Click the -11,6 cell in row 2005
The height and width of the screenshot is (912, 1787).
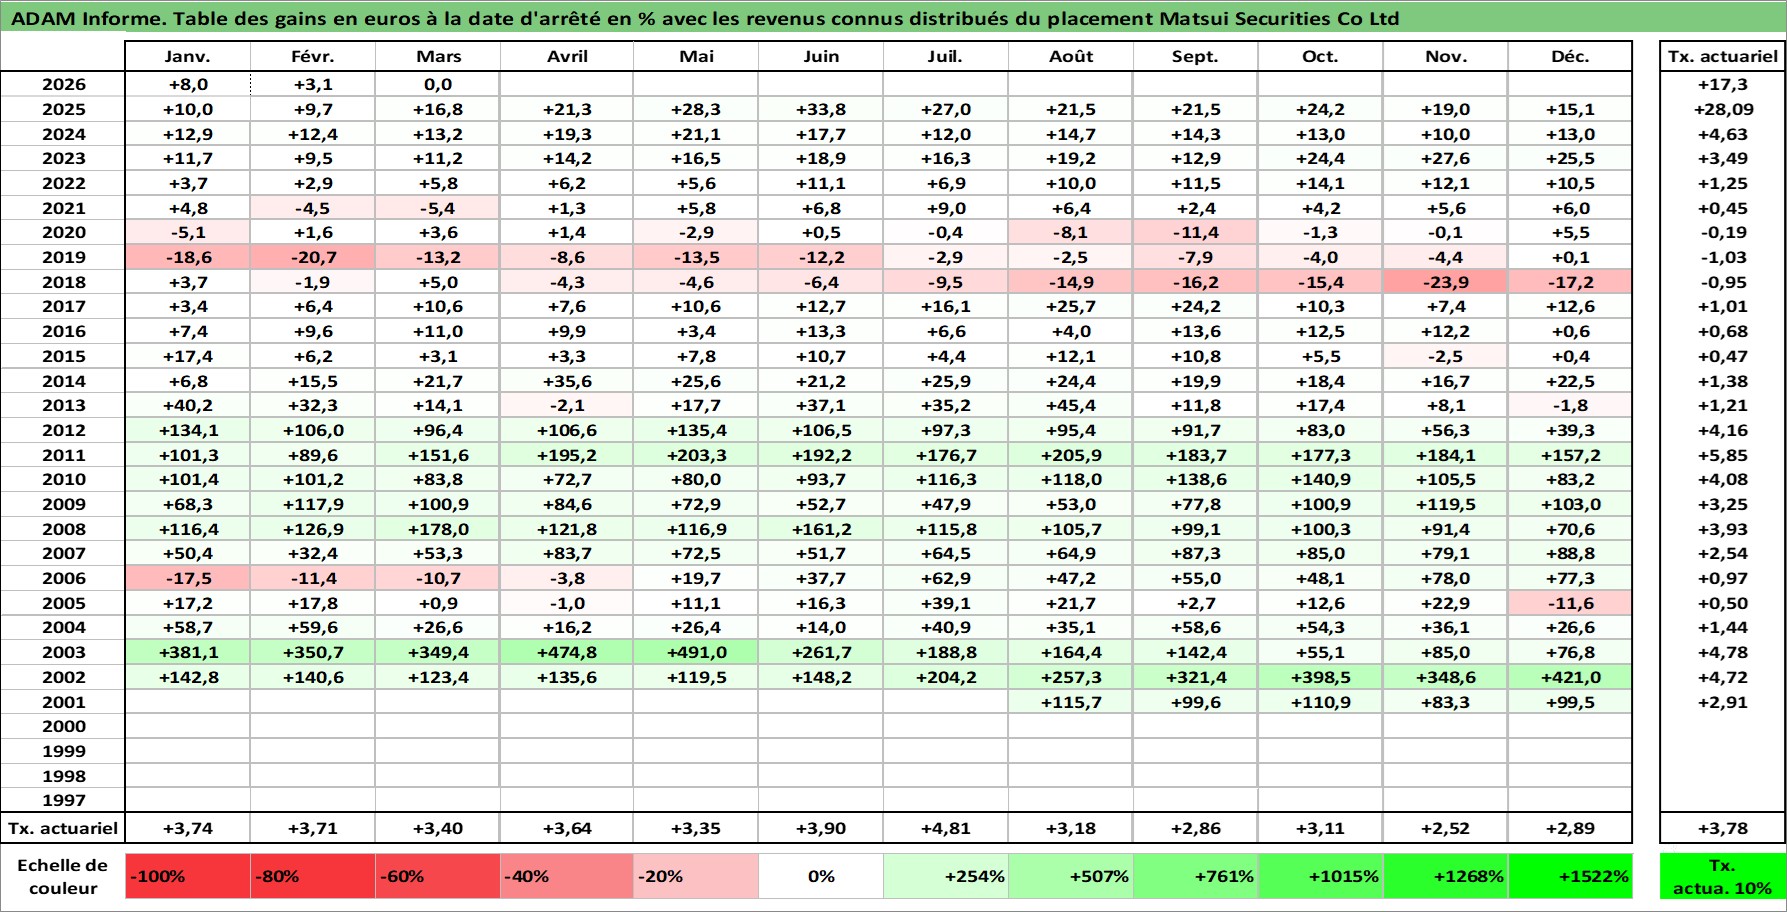tap(1570, 603)
